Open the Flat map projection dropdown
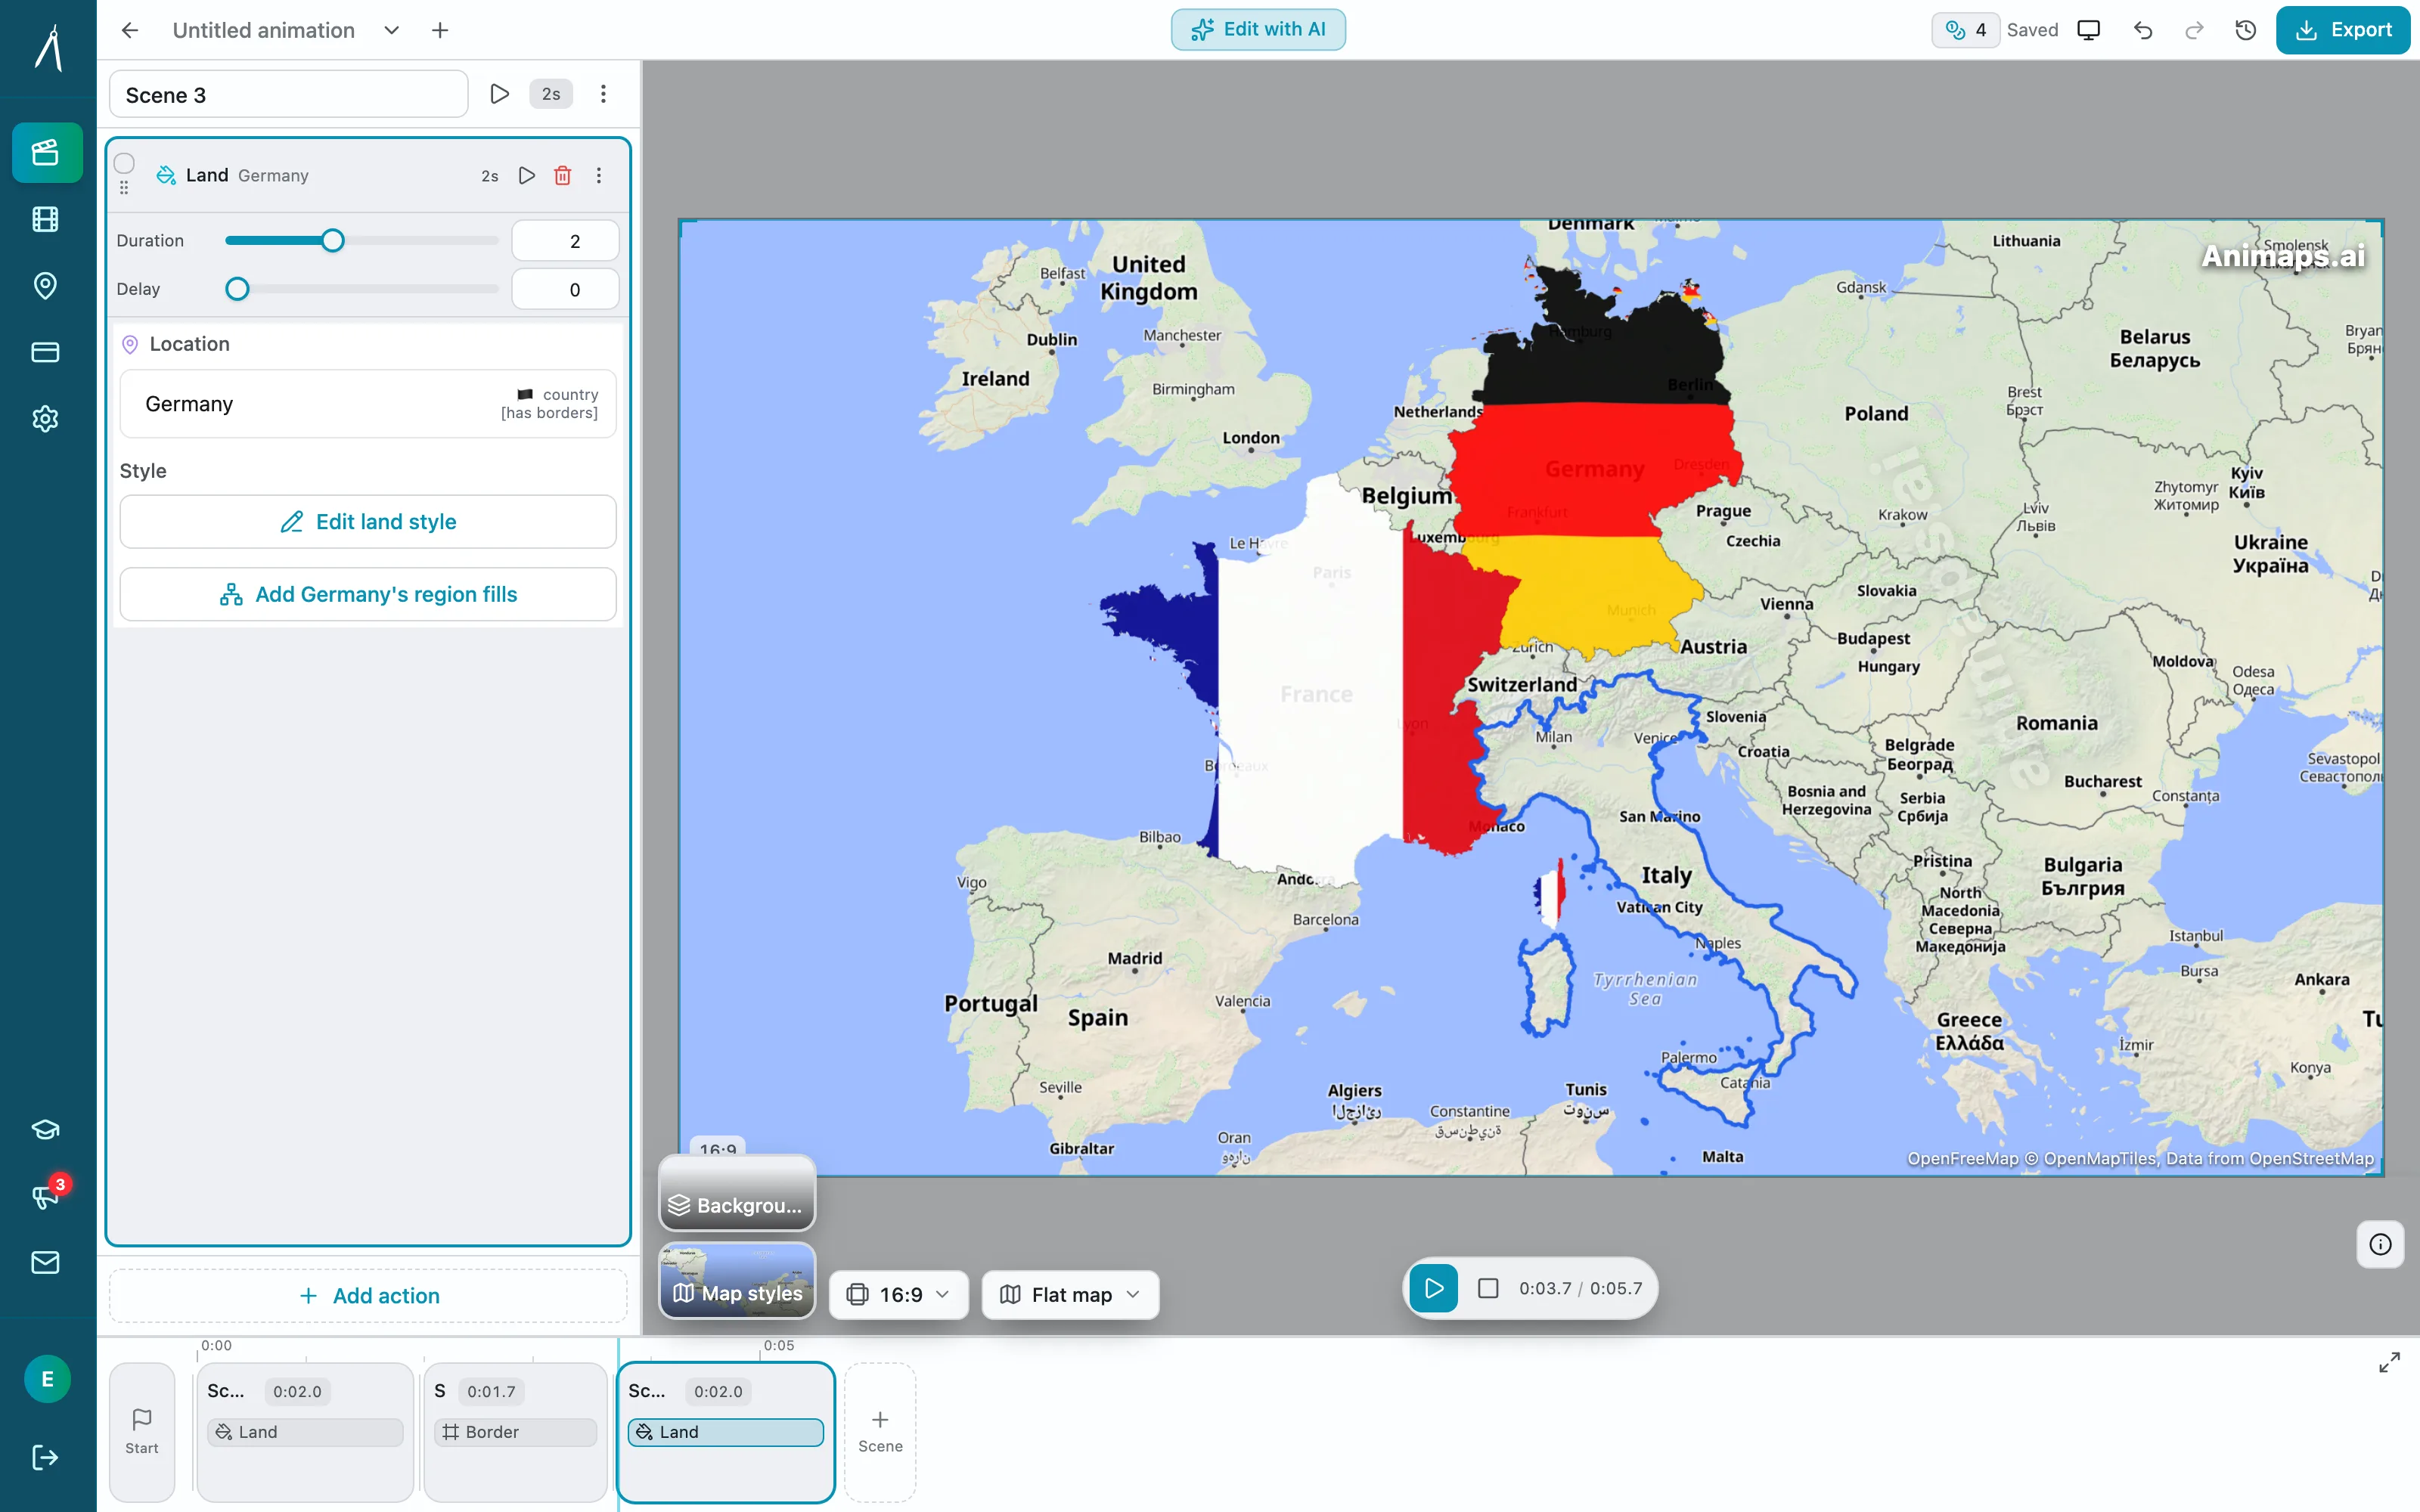The height and width of the screenshot is (1512, 2420). (x=1070, y=1294)
